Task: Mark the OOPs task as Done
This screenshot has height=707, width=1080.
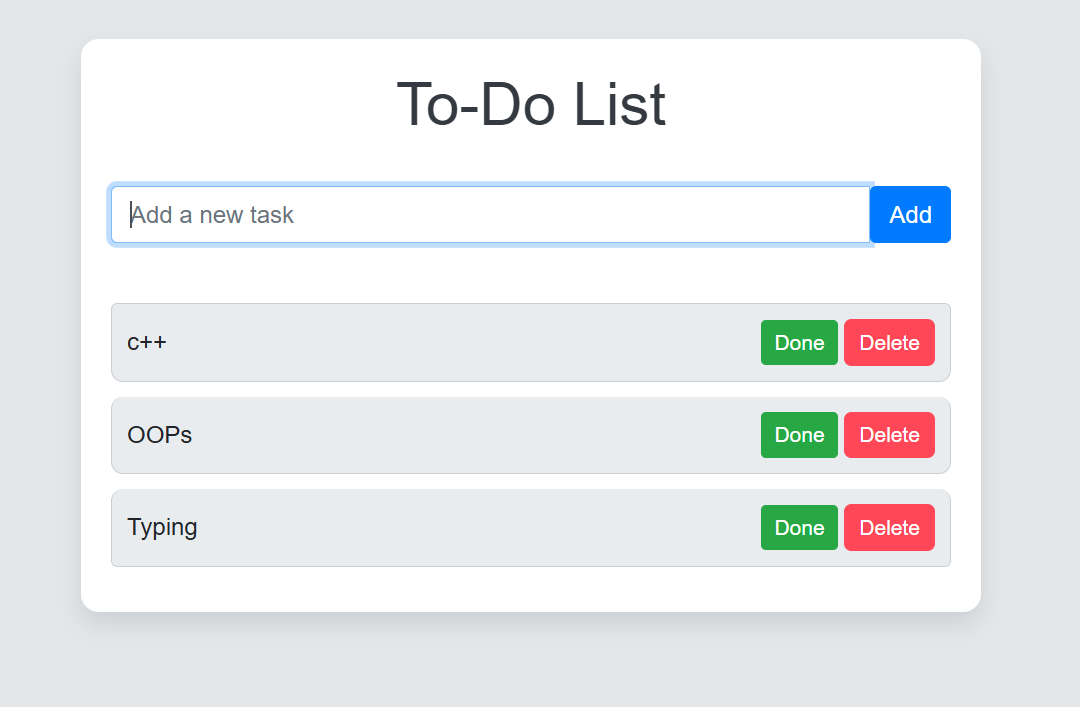Action: pos(799,435)
